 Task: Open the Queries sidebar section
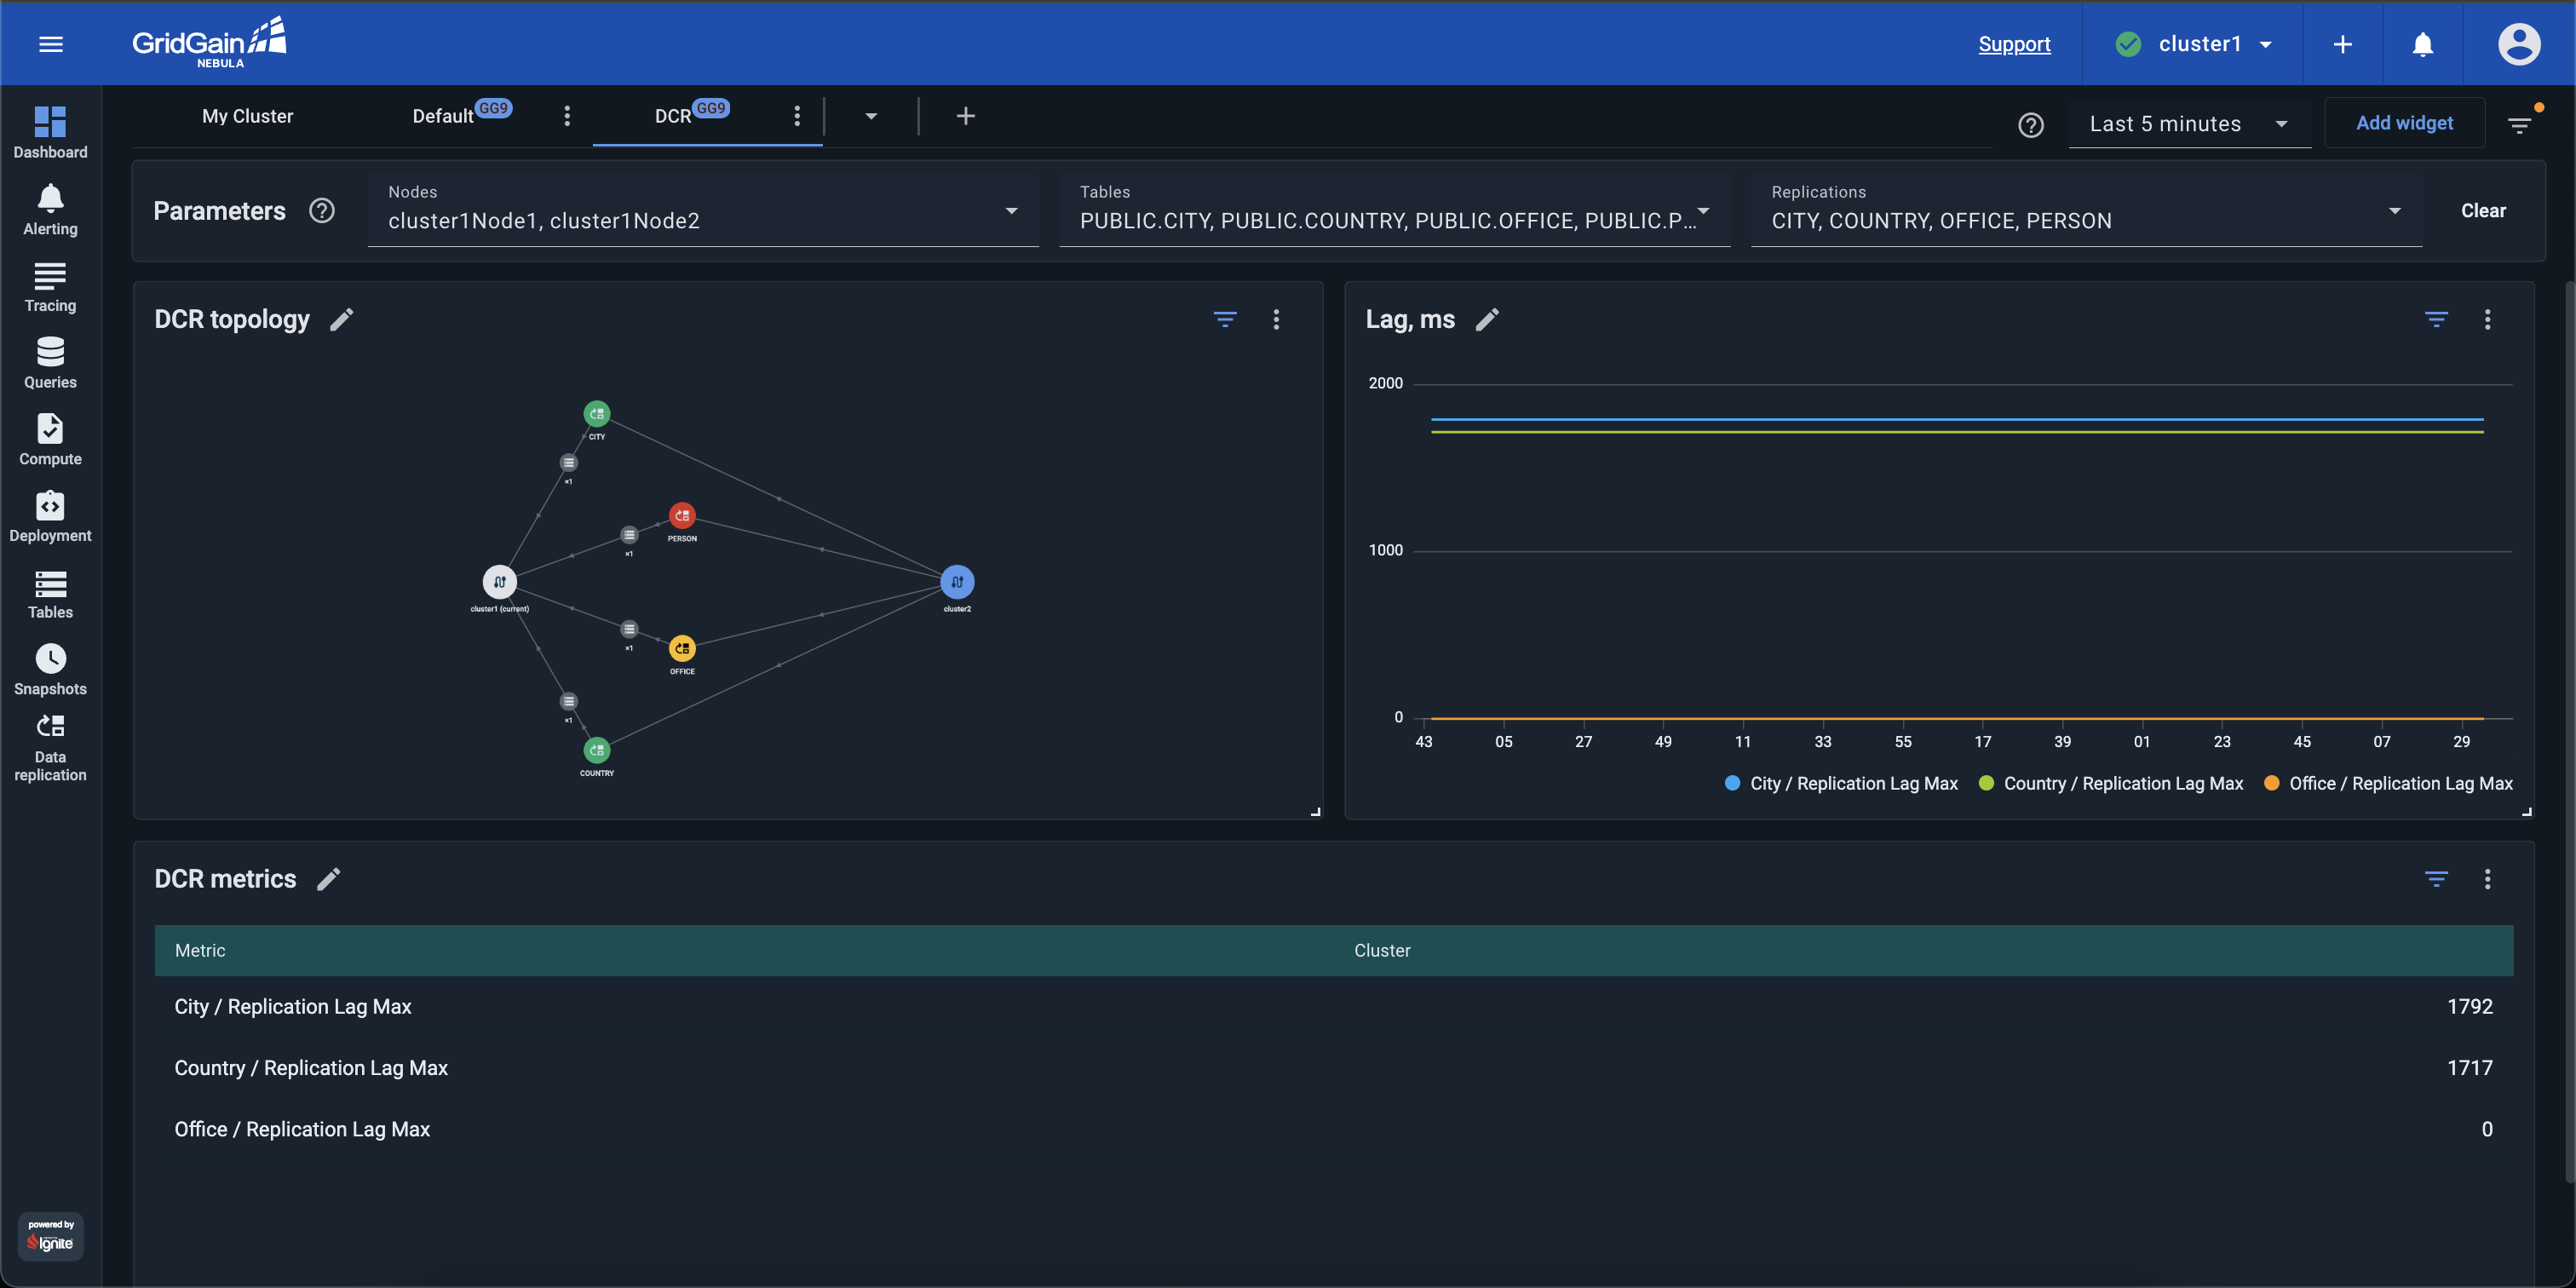[50, 363]
